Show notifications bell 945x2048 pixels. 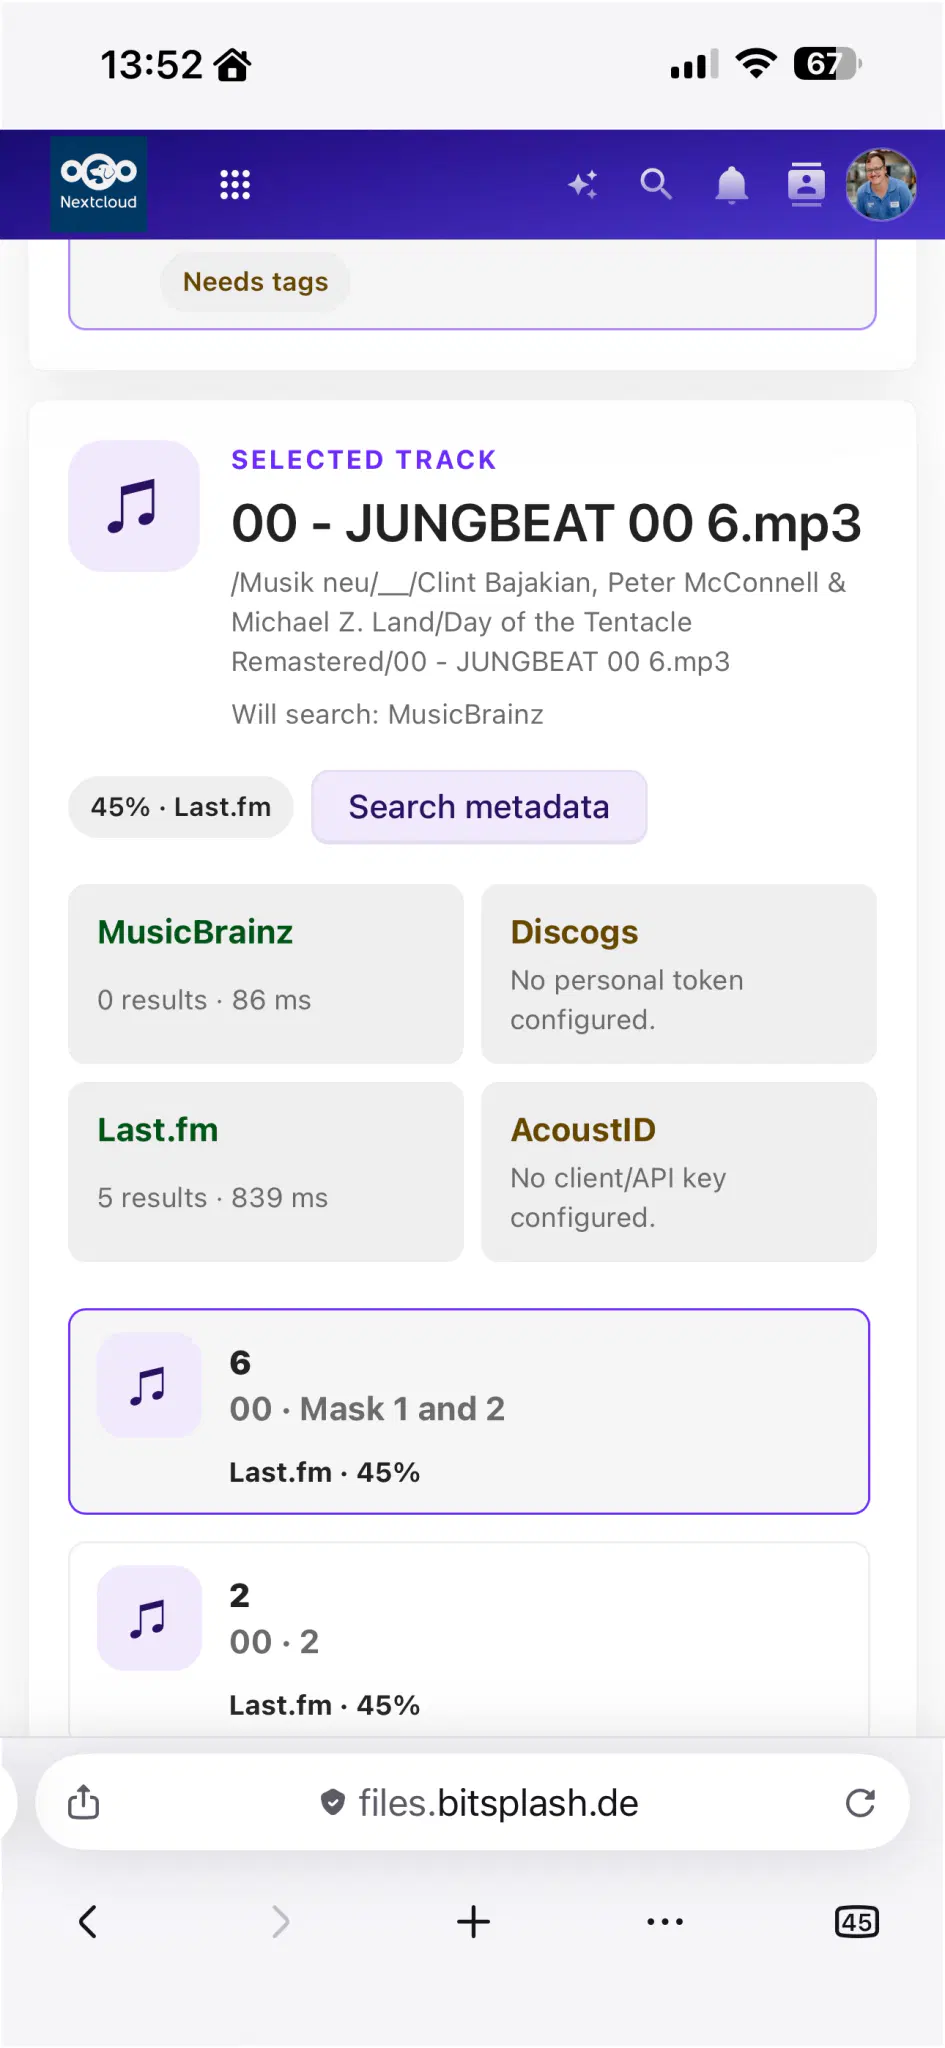pos(732,184)
